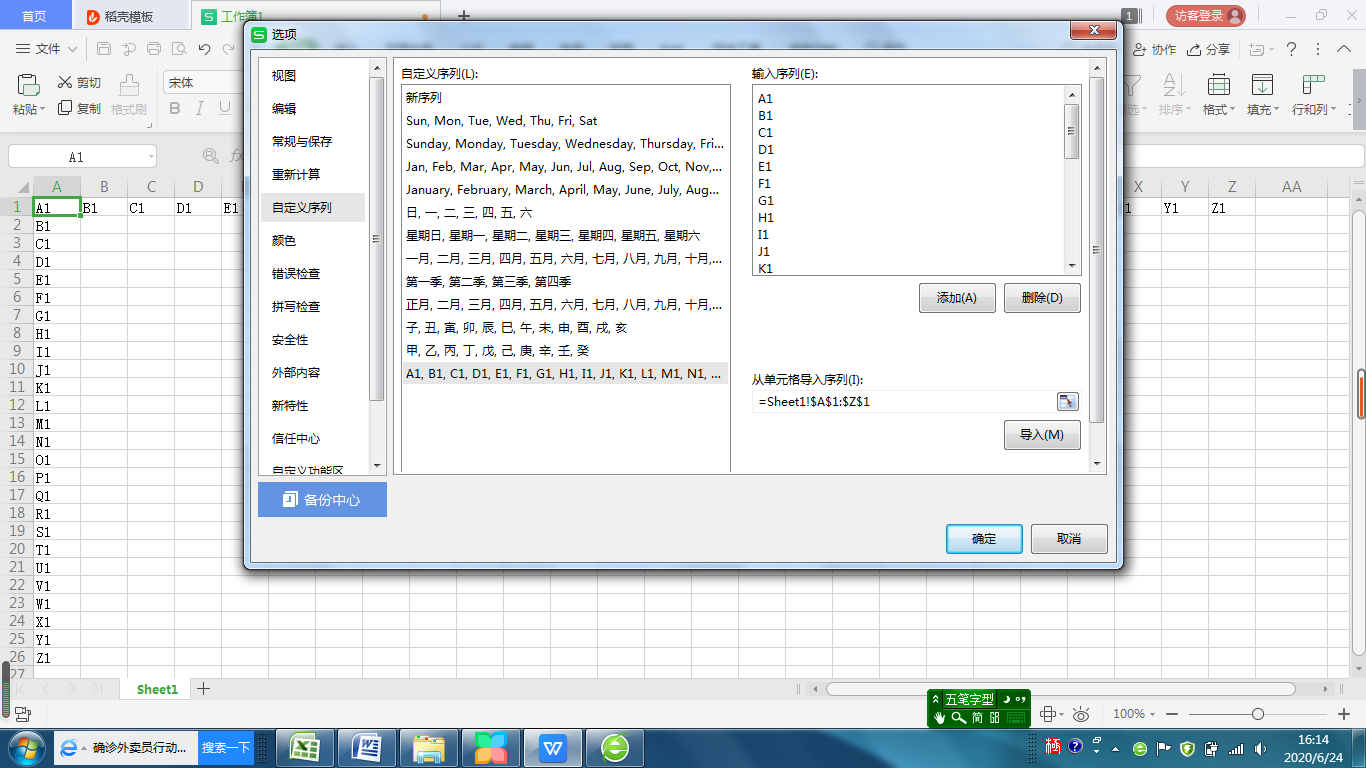Click the 取消 button
The height and width of the screenshot is (768, 1366).
(x=1069, y=539)
